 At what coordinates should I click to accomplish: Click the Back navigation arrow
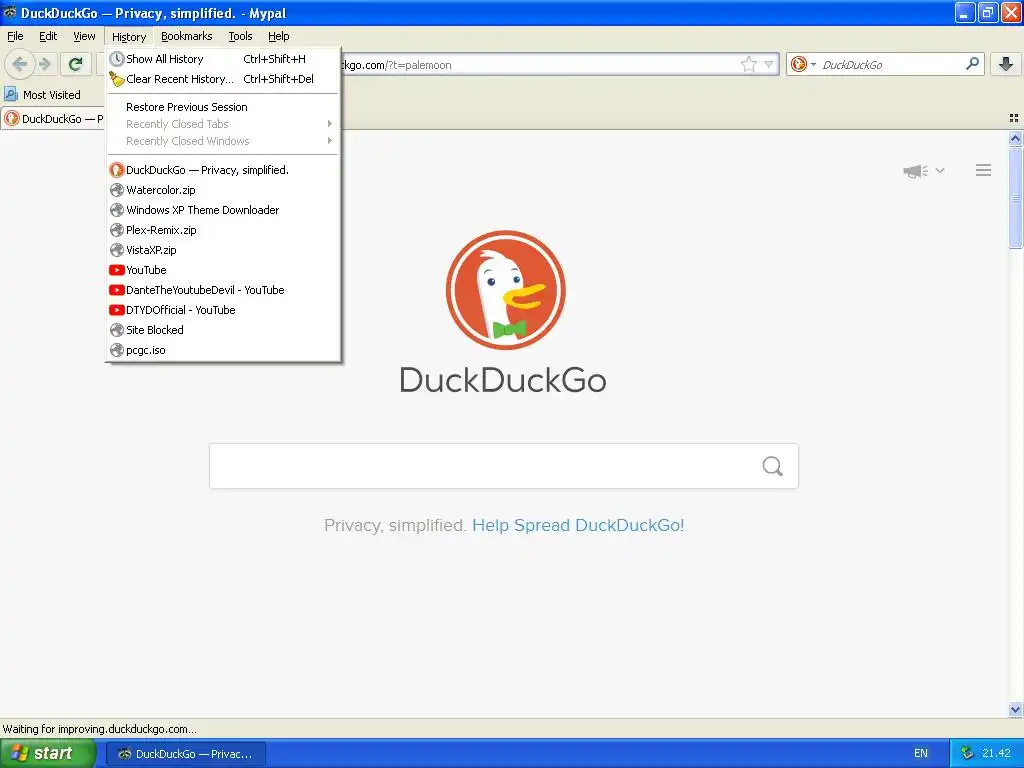(20, 64)
